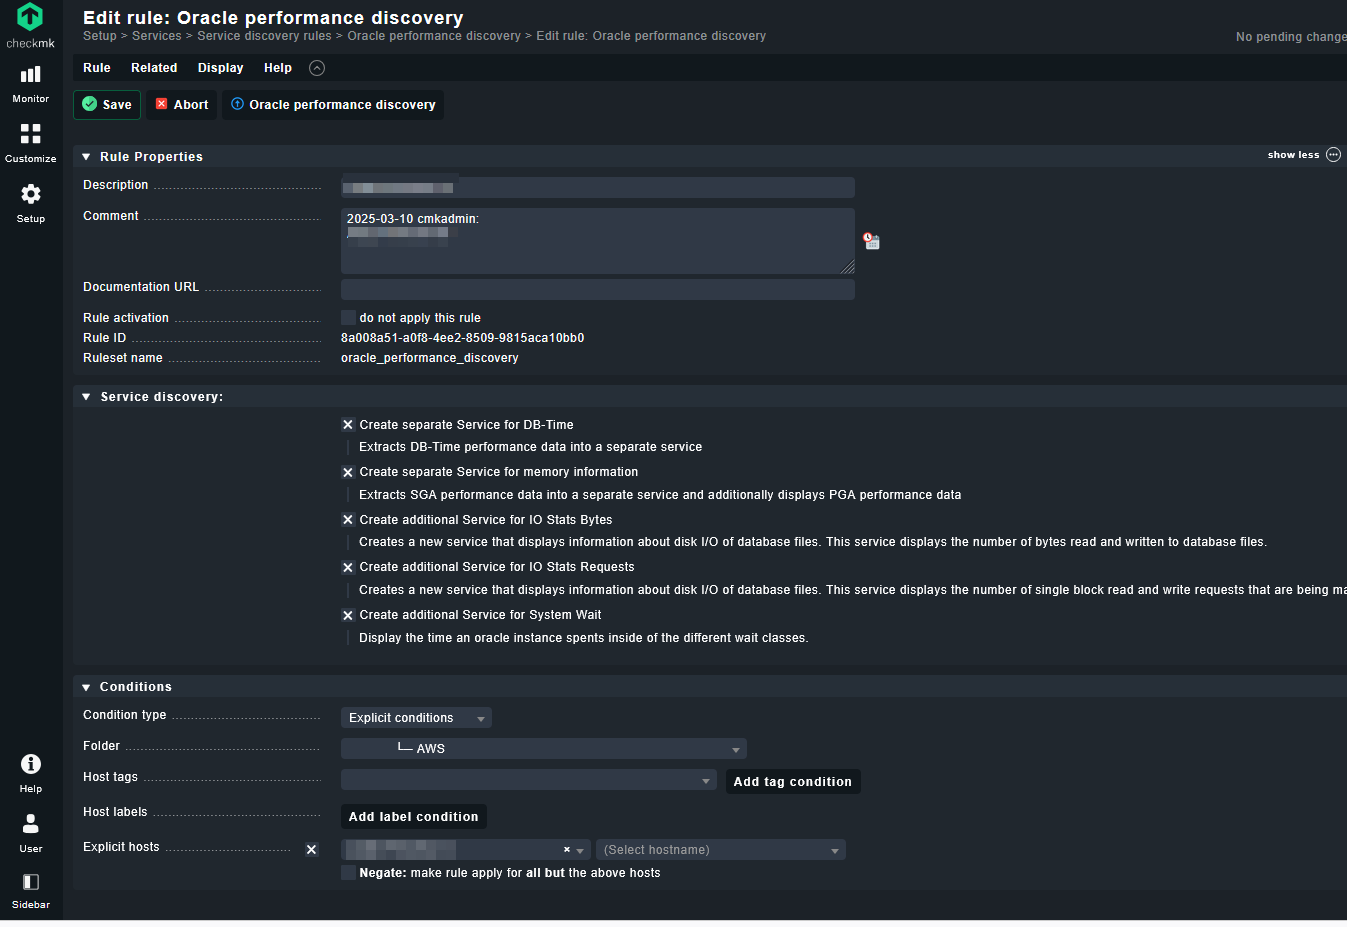Insert timestamp icon next to Comment
Viewport: 1347px width, 927px height.
871,241
